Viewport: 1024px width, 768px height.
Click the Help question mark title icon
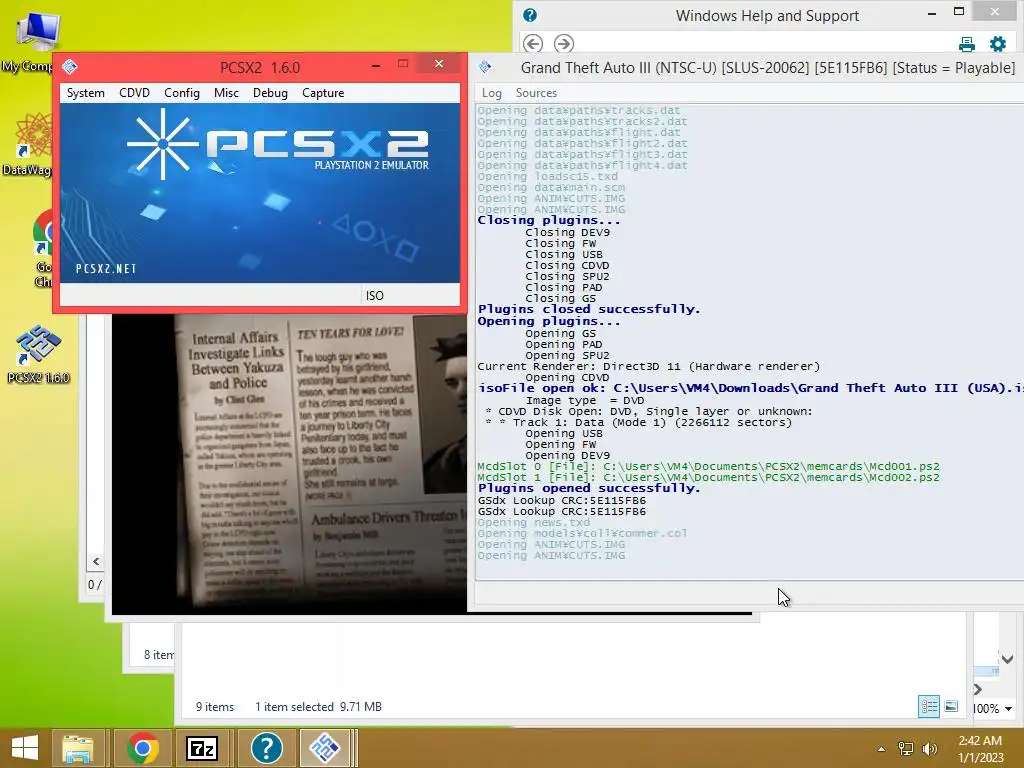[x=530, y=15]
